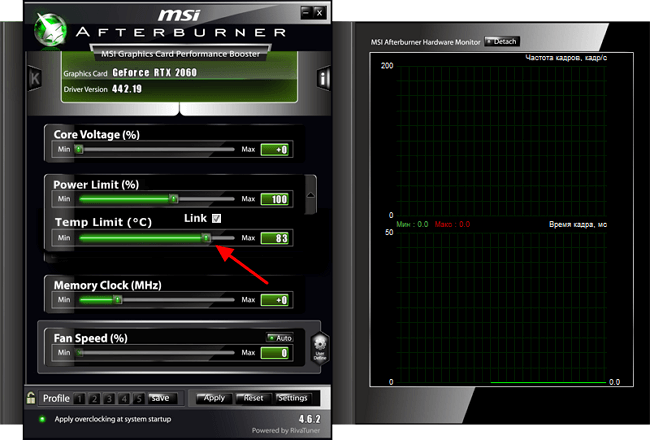This screenshot has width=650, height=440.
Task: Select profile slot 2
Action: [x=94, y=399]
